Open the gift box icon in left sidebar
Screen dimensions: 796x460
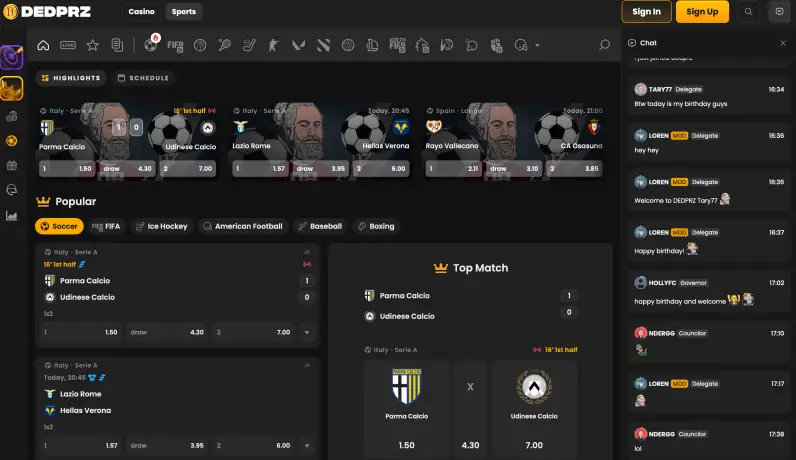point(12,165)
